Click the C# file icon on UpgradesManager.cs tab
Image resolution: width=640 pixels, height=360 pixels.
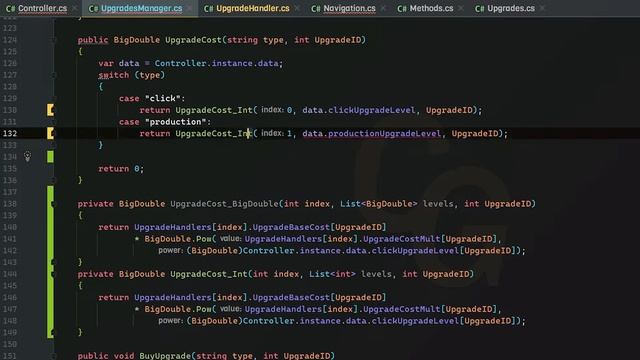[x=93, y=9]
